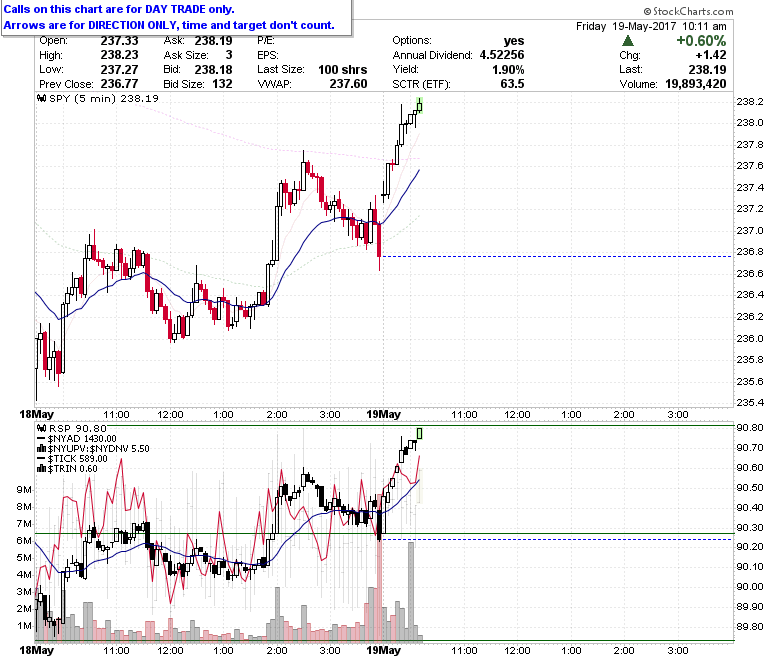
Task: Click the Last price value 238.19
Action: [x=707, y=70]
